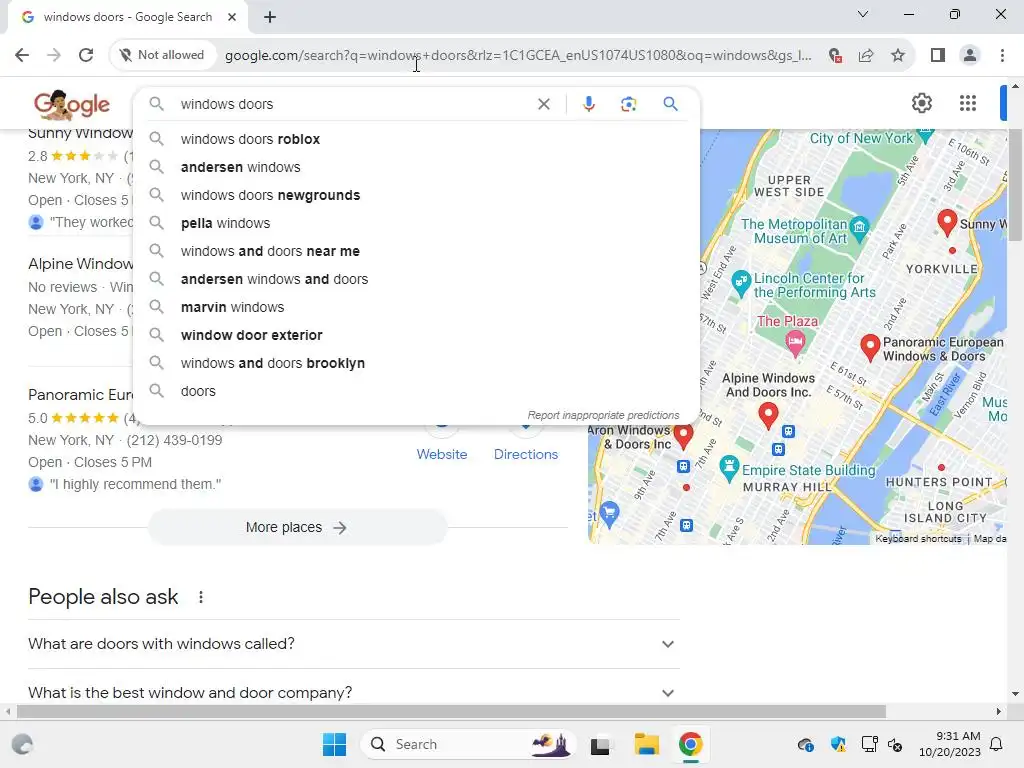
Task: Click the search box containing windows doors
Action: click(353, 104)
